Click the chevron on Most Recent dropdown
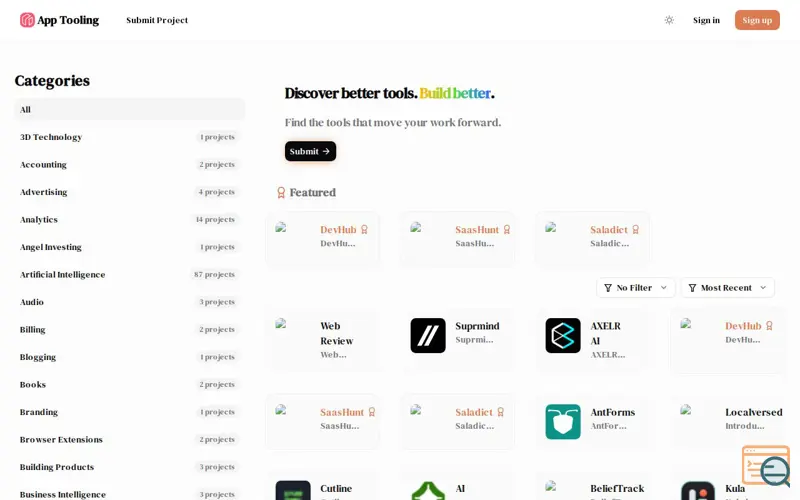This screenshot has height=500, width=800. coord(763,288)
